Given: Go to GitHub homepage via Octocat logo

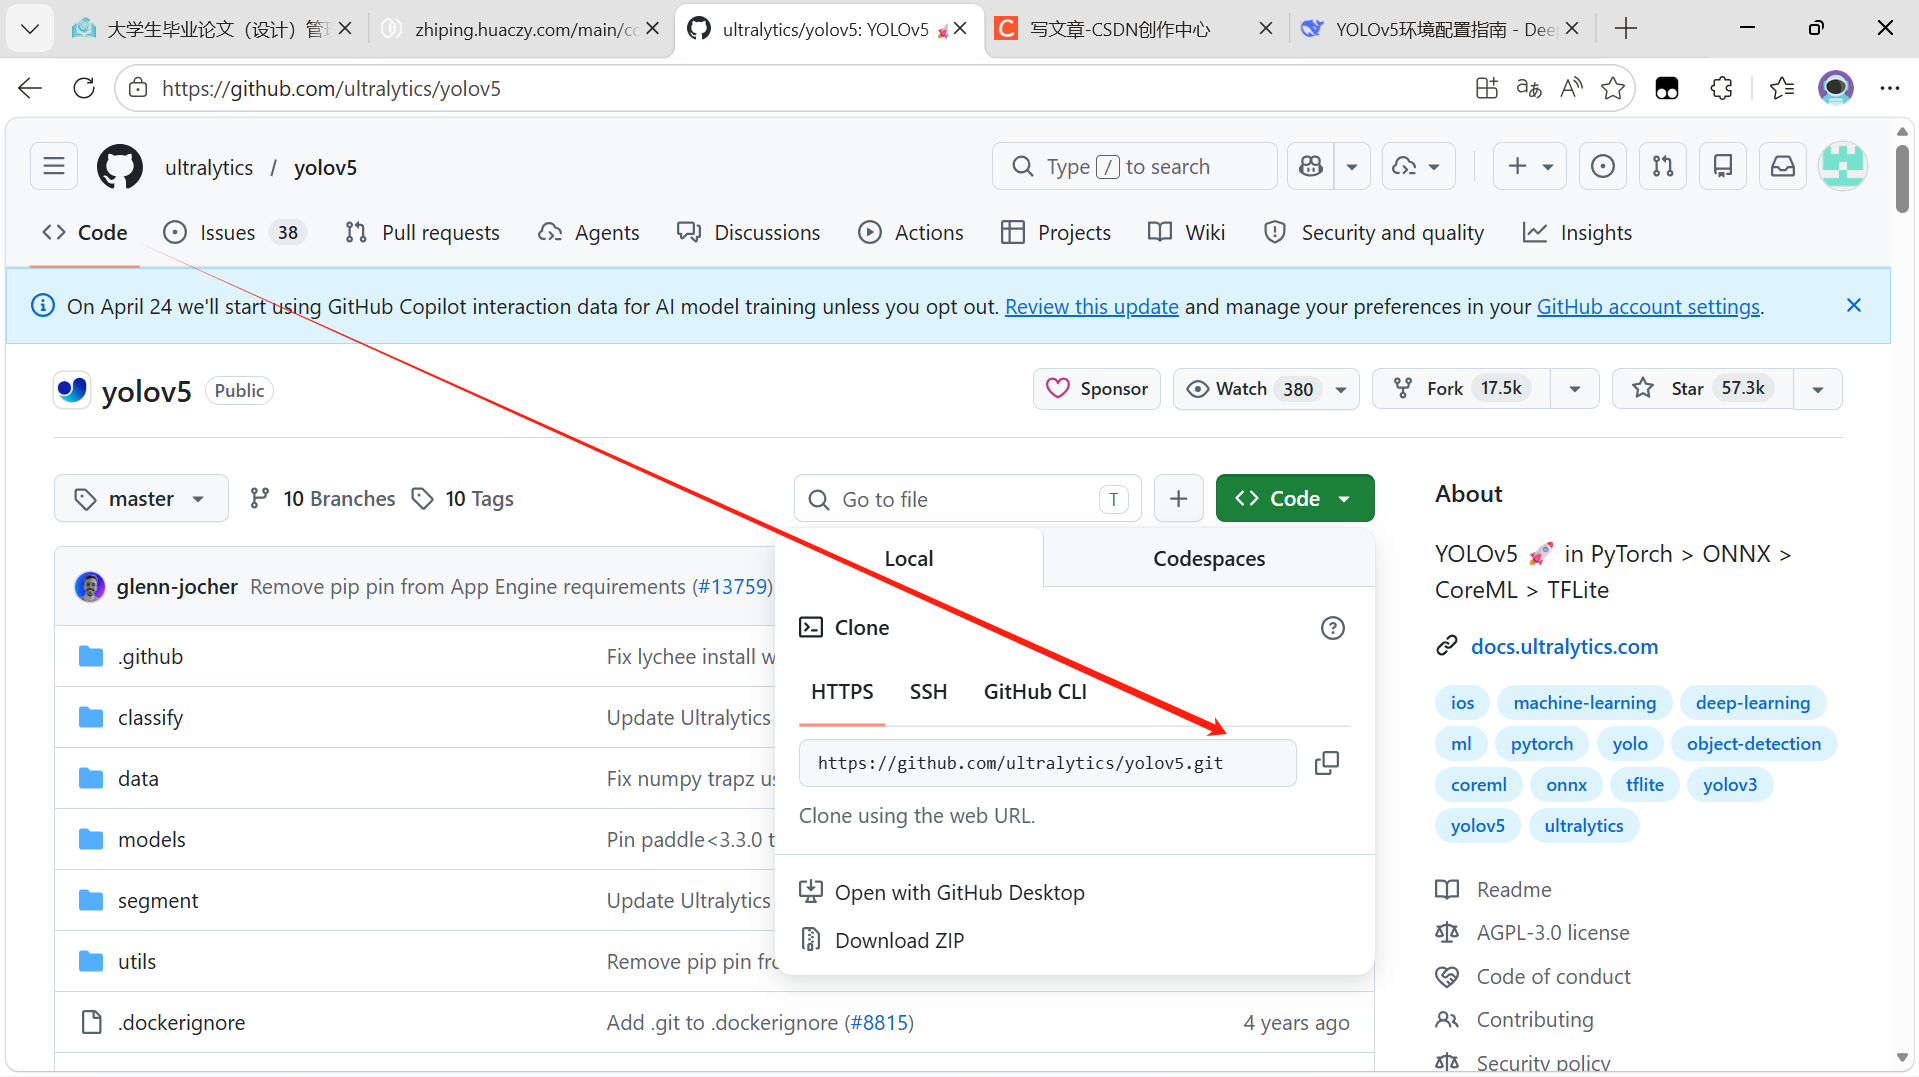Looking at the screenshot, I should [x=120, y=166].
